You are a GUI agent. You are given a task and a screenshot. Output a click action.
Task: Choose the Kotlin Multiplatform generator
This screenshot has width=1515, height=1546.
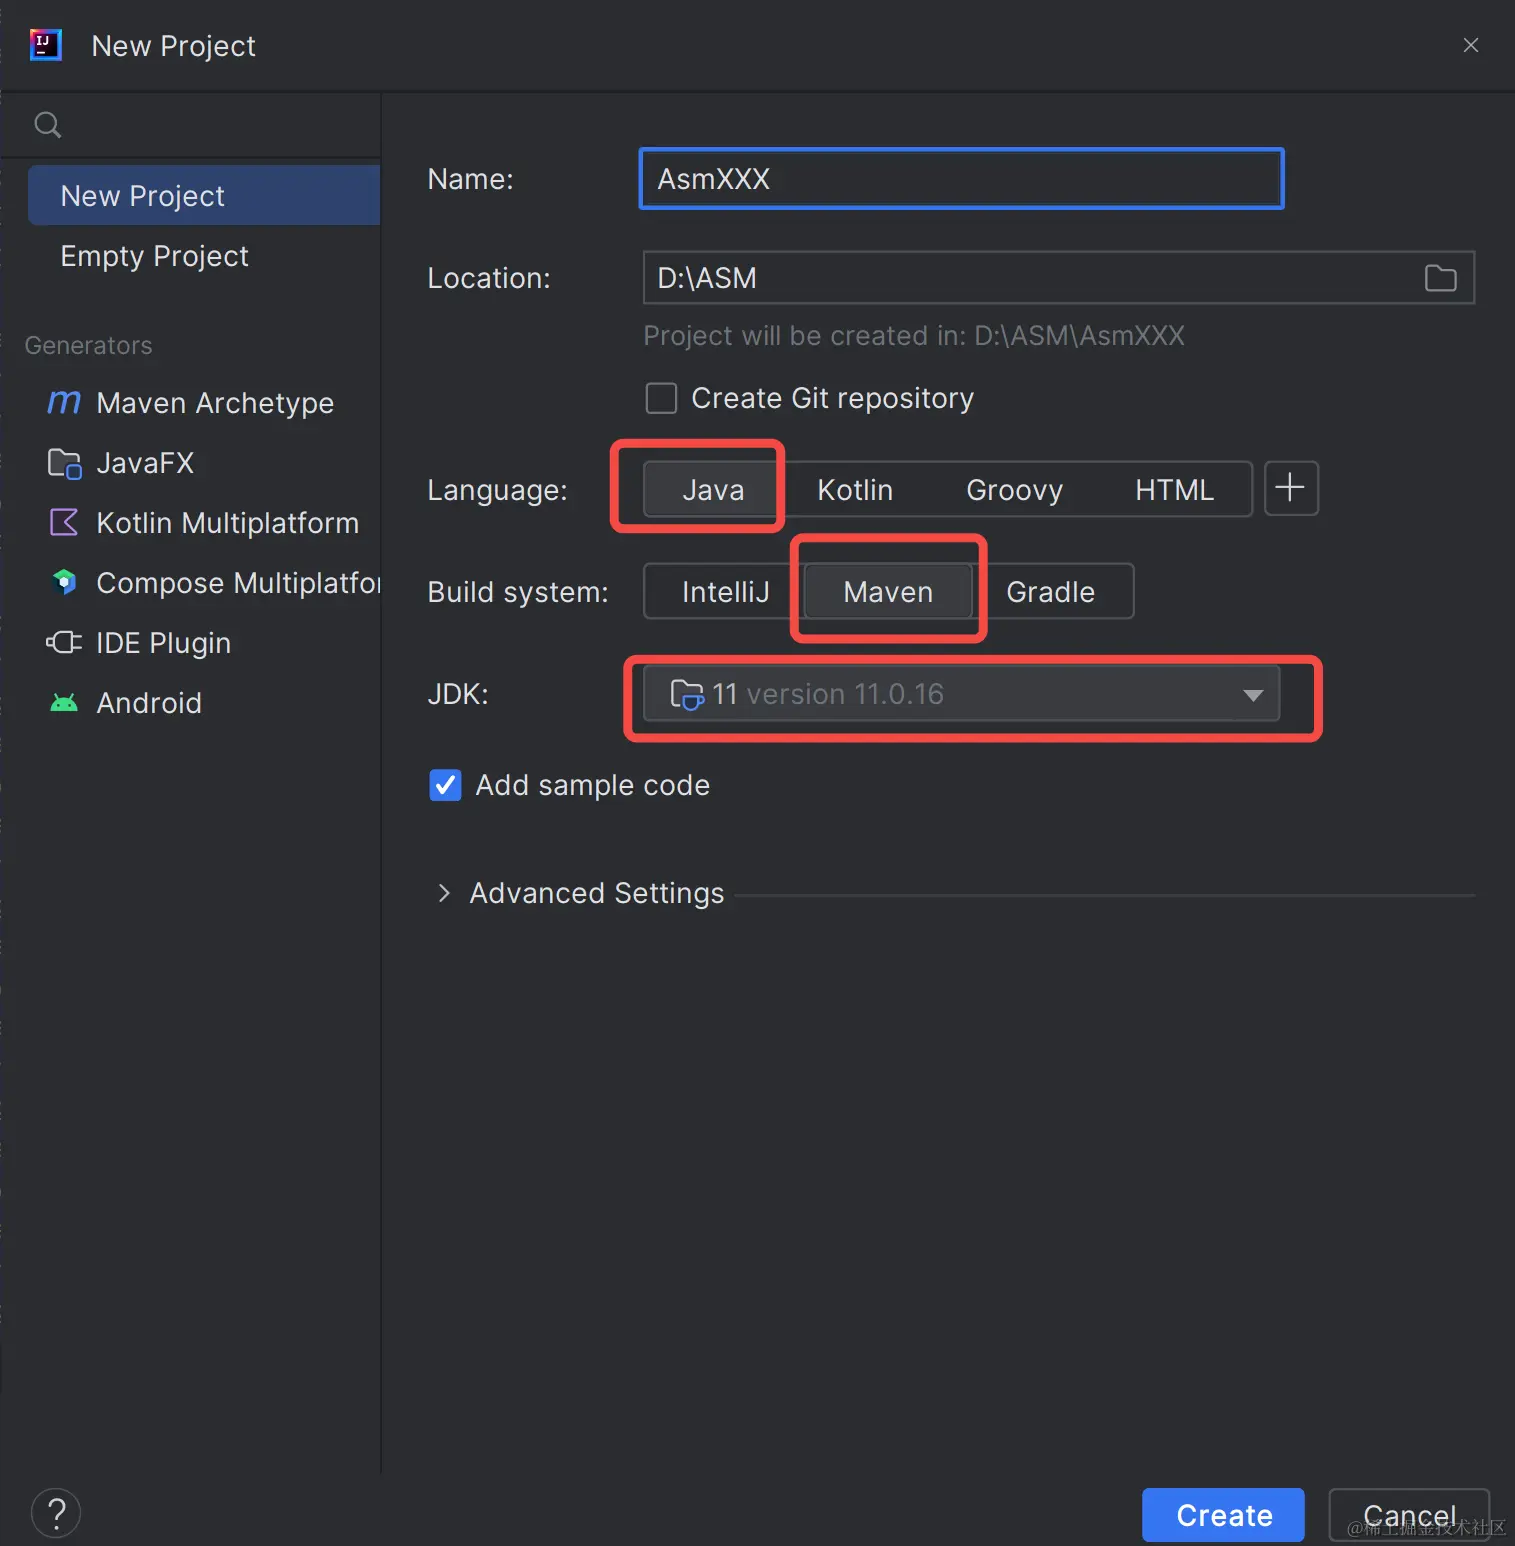click(x=204, y=523)
